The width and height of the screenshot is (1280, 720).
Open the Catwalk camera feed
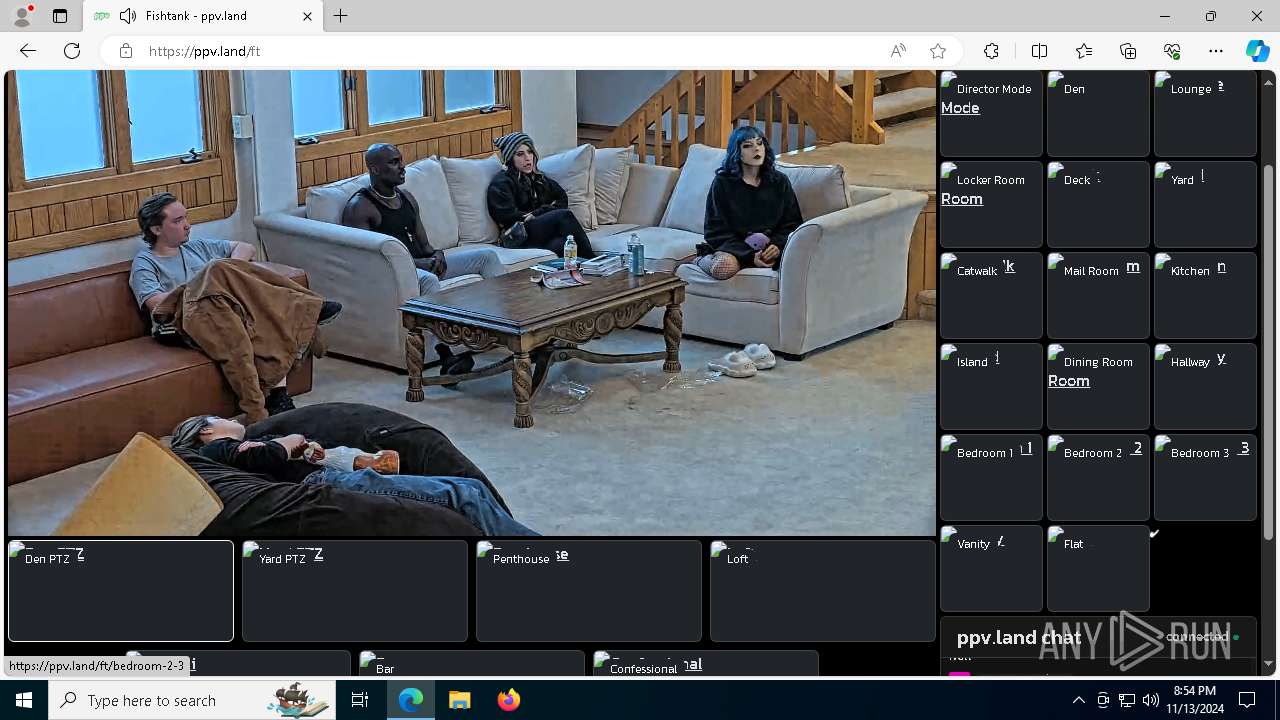[991, 296]
